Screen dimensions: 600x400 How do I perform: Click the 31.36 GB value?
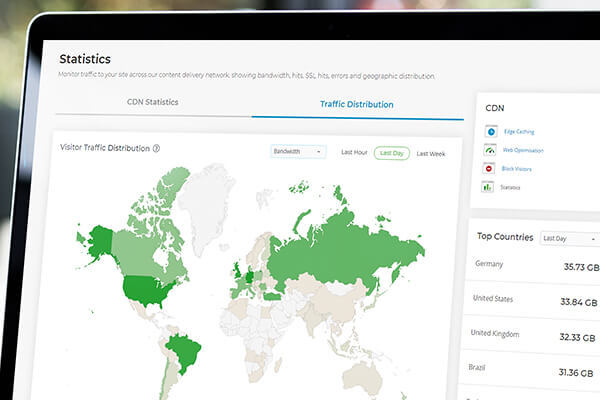pyautogui.click(x=576, y=372)
